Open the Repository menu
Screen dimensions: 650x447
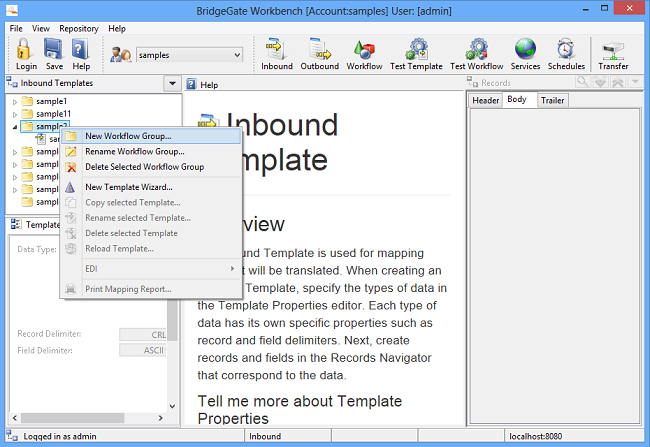click(79, 29)
